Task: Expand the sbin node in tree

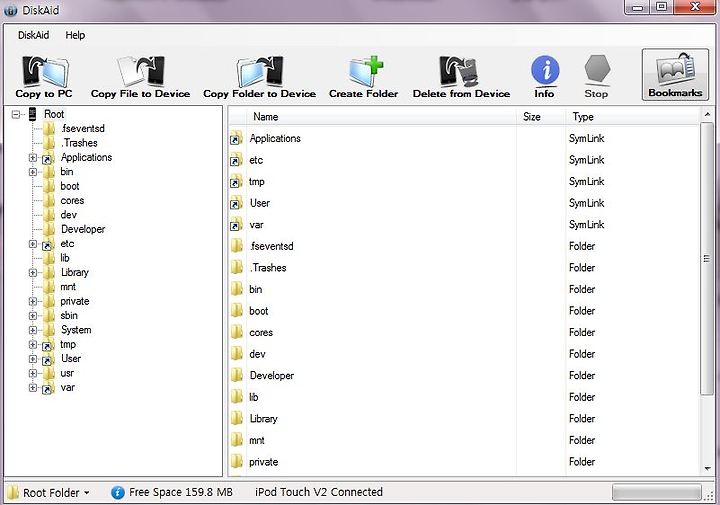Action: tap(33, 315)
